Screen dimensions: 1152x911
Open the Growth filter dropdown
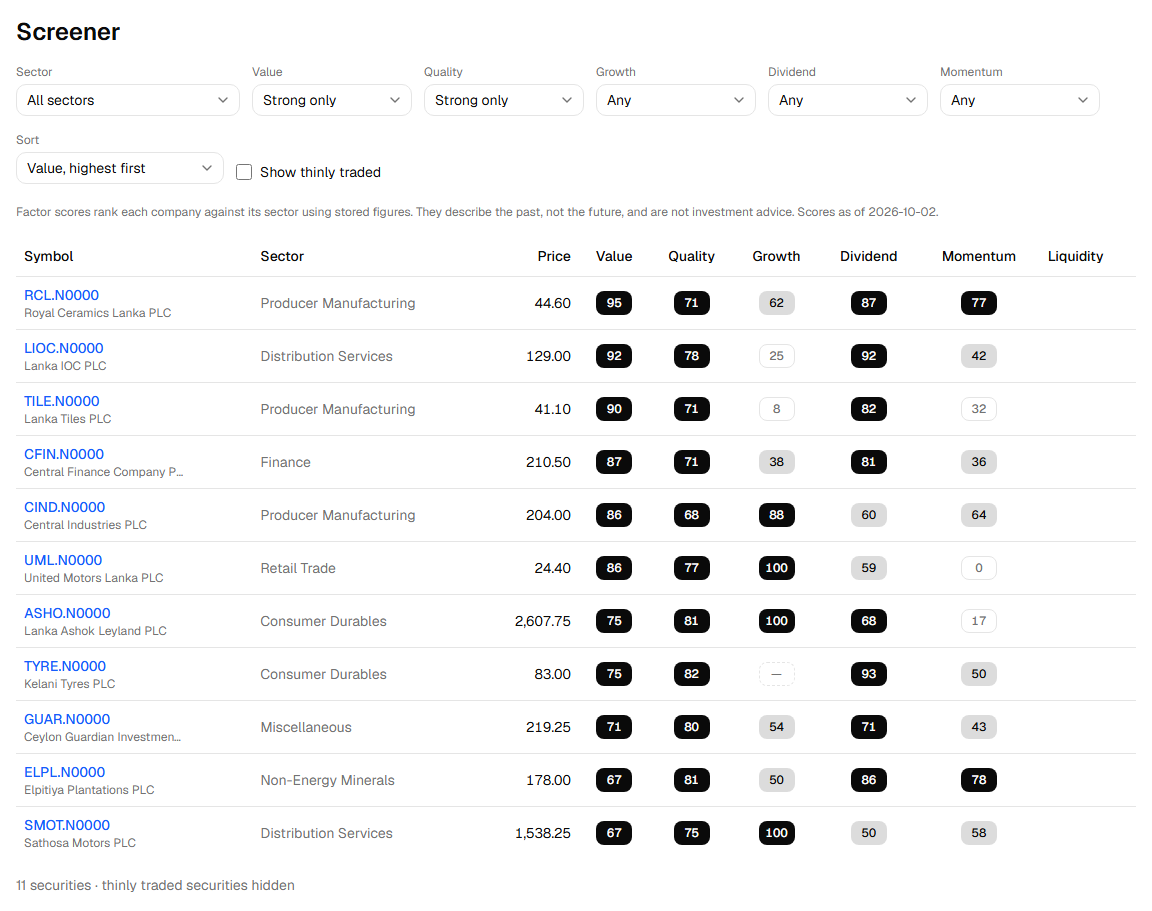(x=675, y=100)
